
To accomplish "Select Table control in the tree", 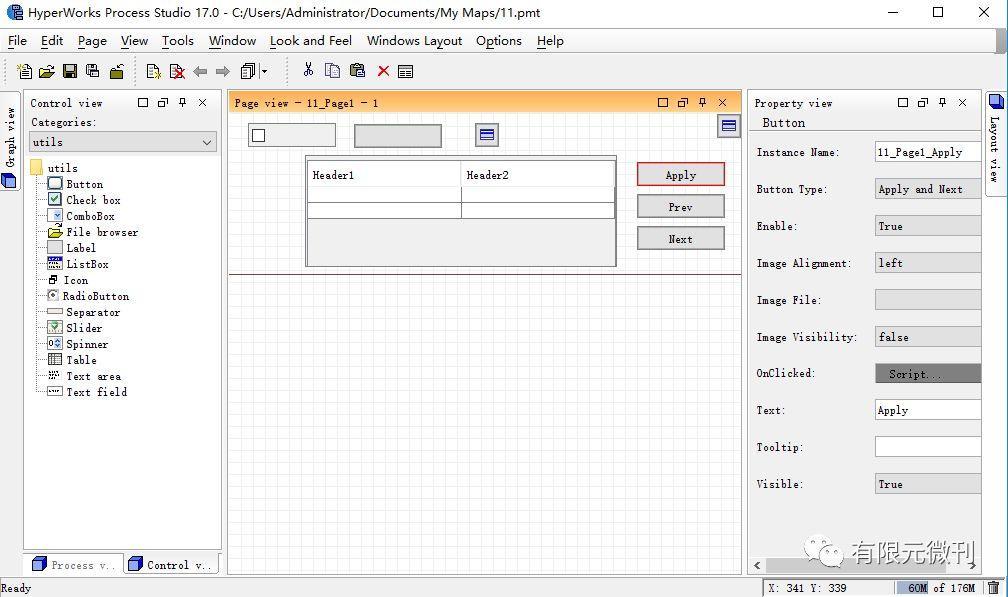I will tap(81, 360).
